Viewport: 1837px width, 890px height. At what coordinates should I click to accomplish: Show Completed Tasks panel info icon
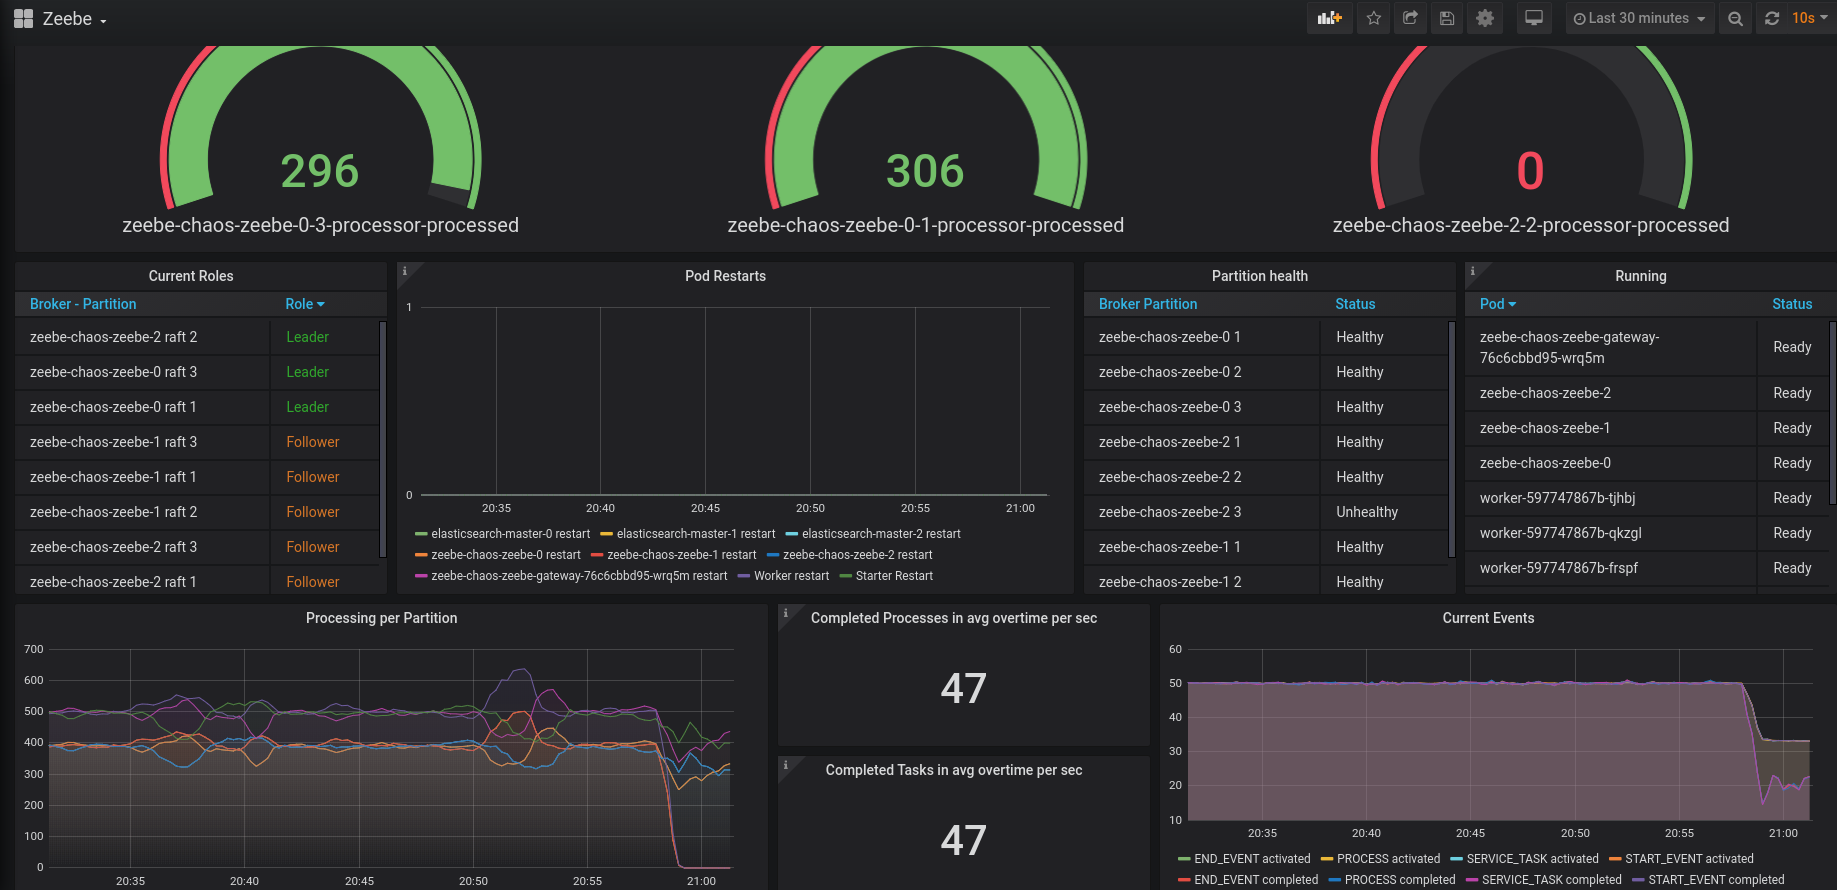point(786,764)
